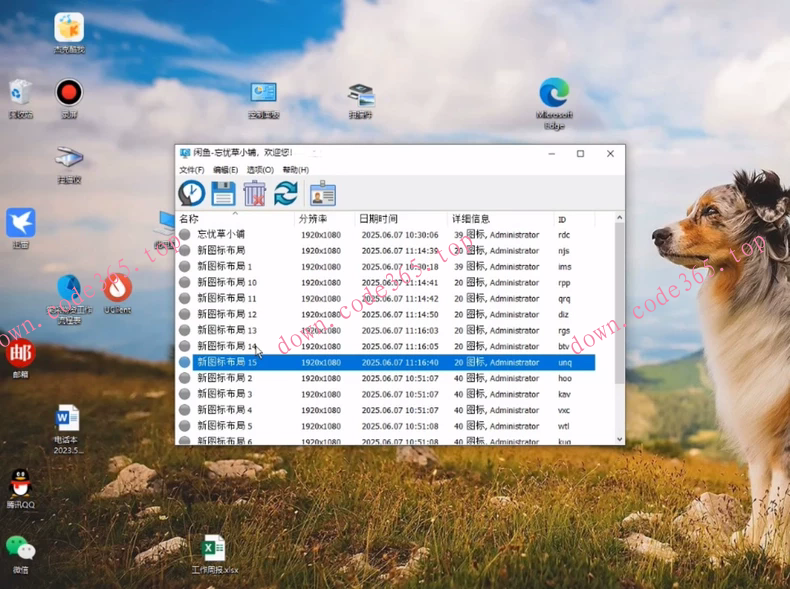Click the app icon in the window title bar
The height and width of the screenshot is (589, 790).
(185, 153)
